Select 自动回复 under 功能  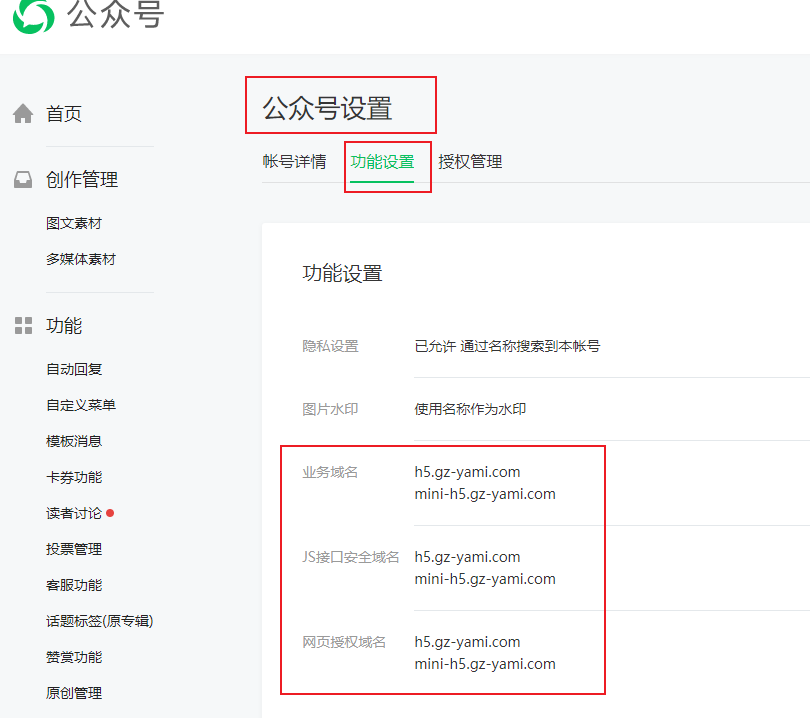click(74, 369)
